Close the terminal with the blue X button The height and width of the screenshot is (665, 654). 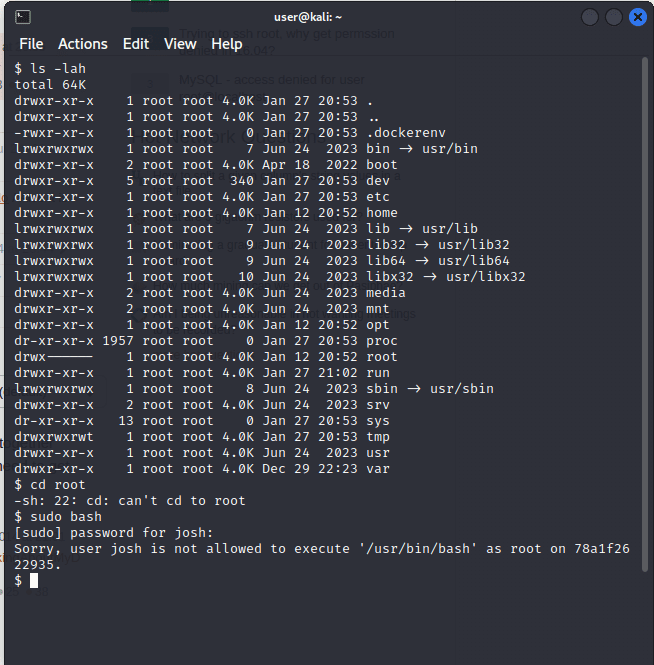638,17
